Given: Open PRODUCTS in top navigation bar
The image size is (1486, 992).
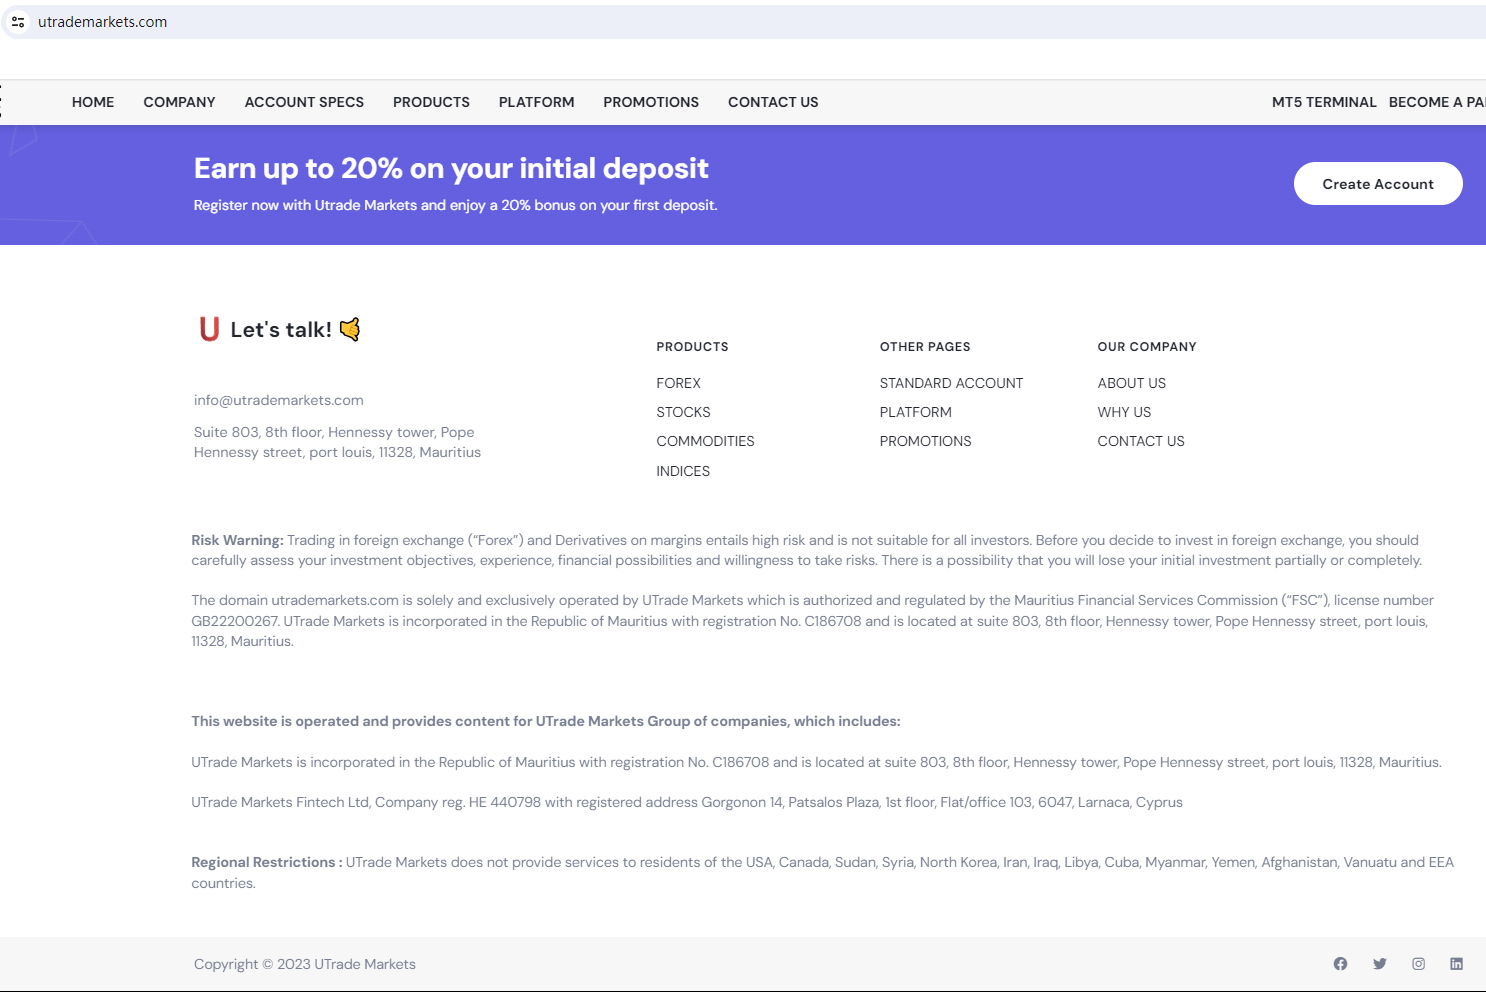Looking at the screenshot, I should click(431, 102).
